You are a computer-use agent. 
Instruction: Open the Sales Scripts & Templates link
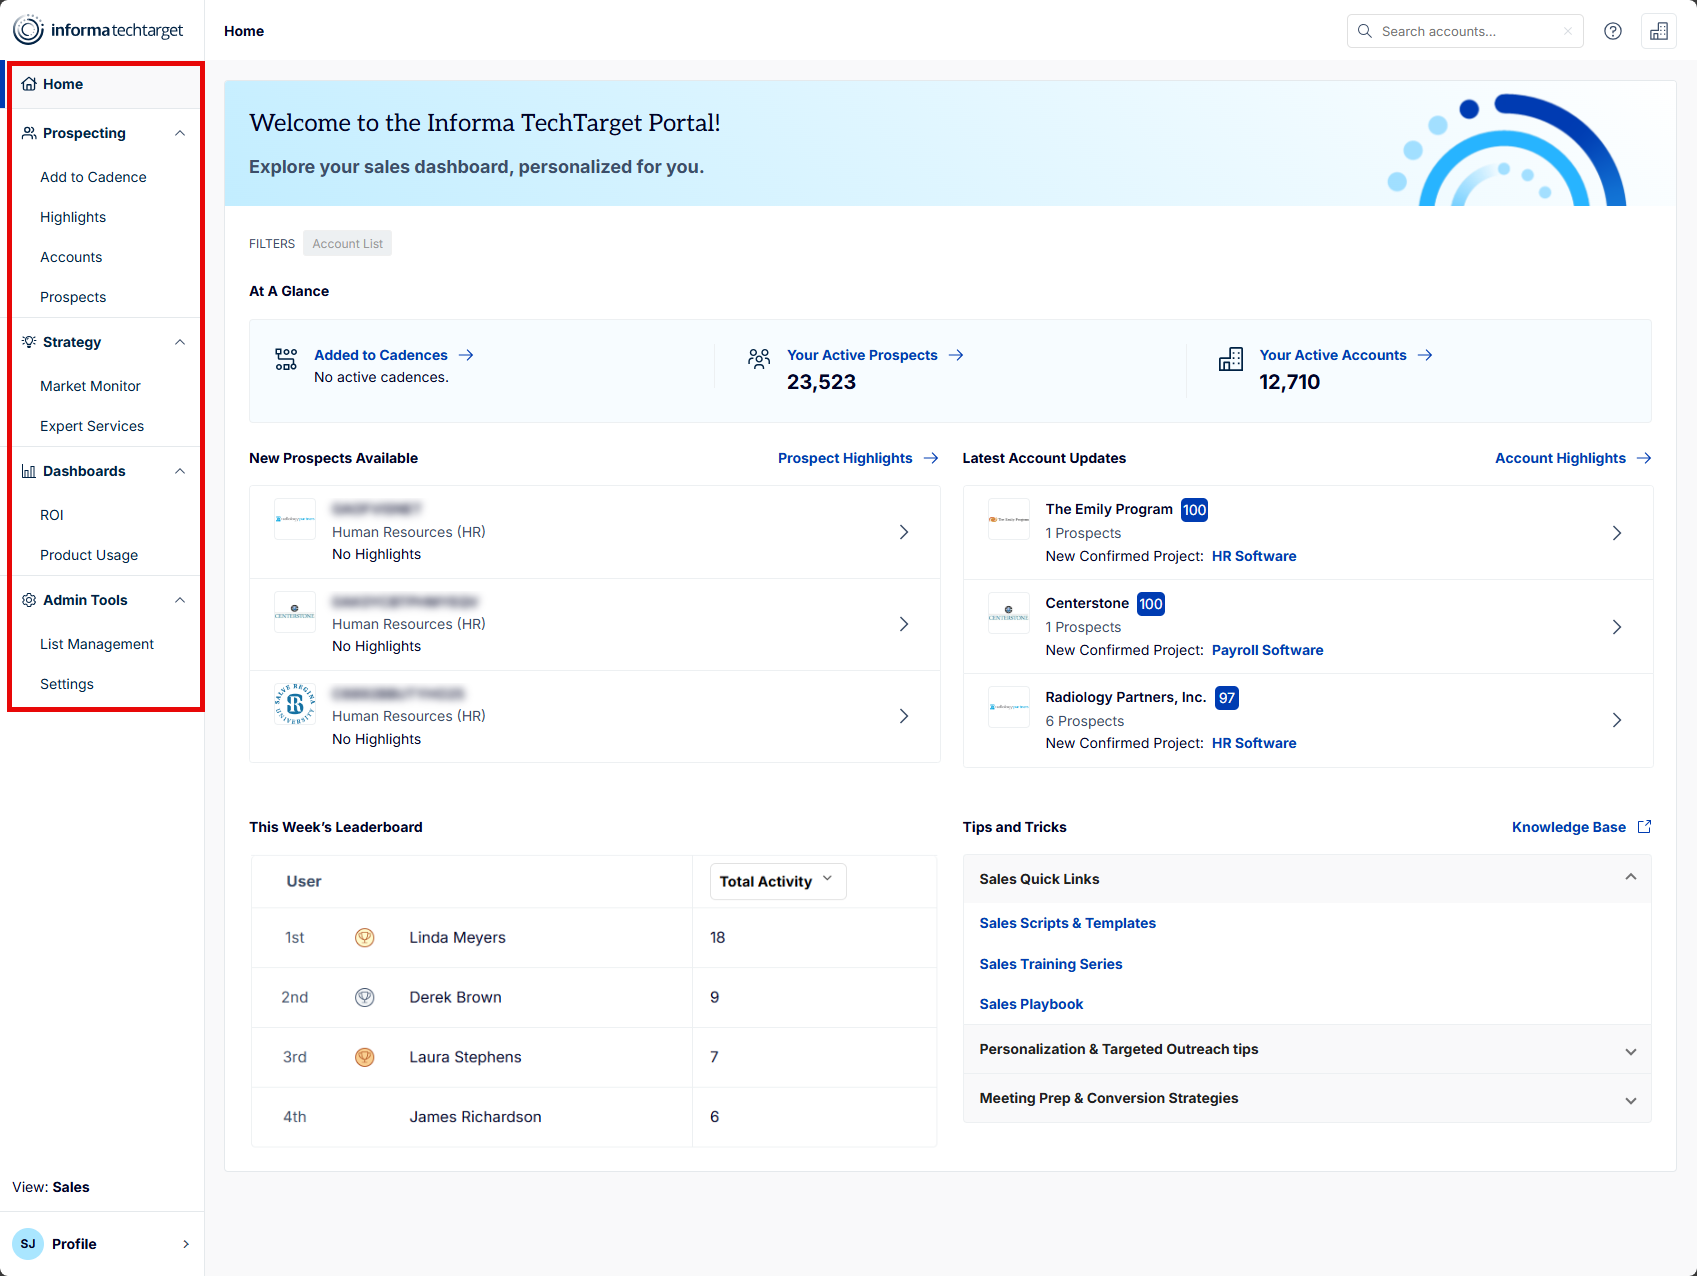(1067, 923)
